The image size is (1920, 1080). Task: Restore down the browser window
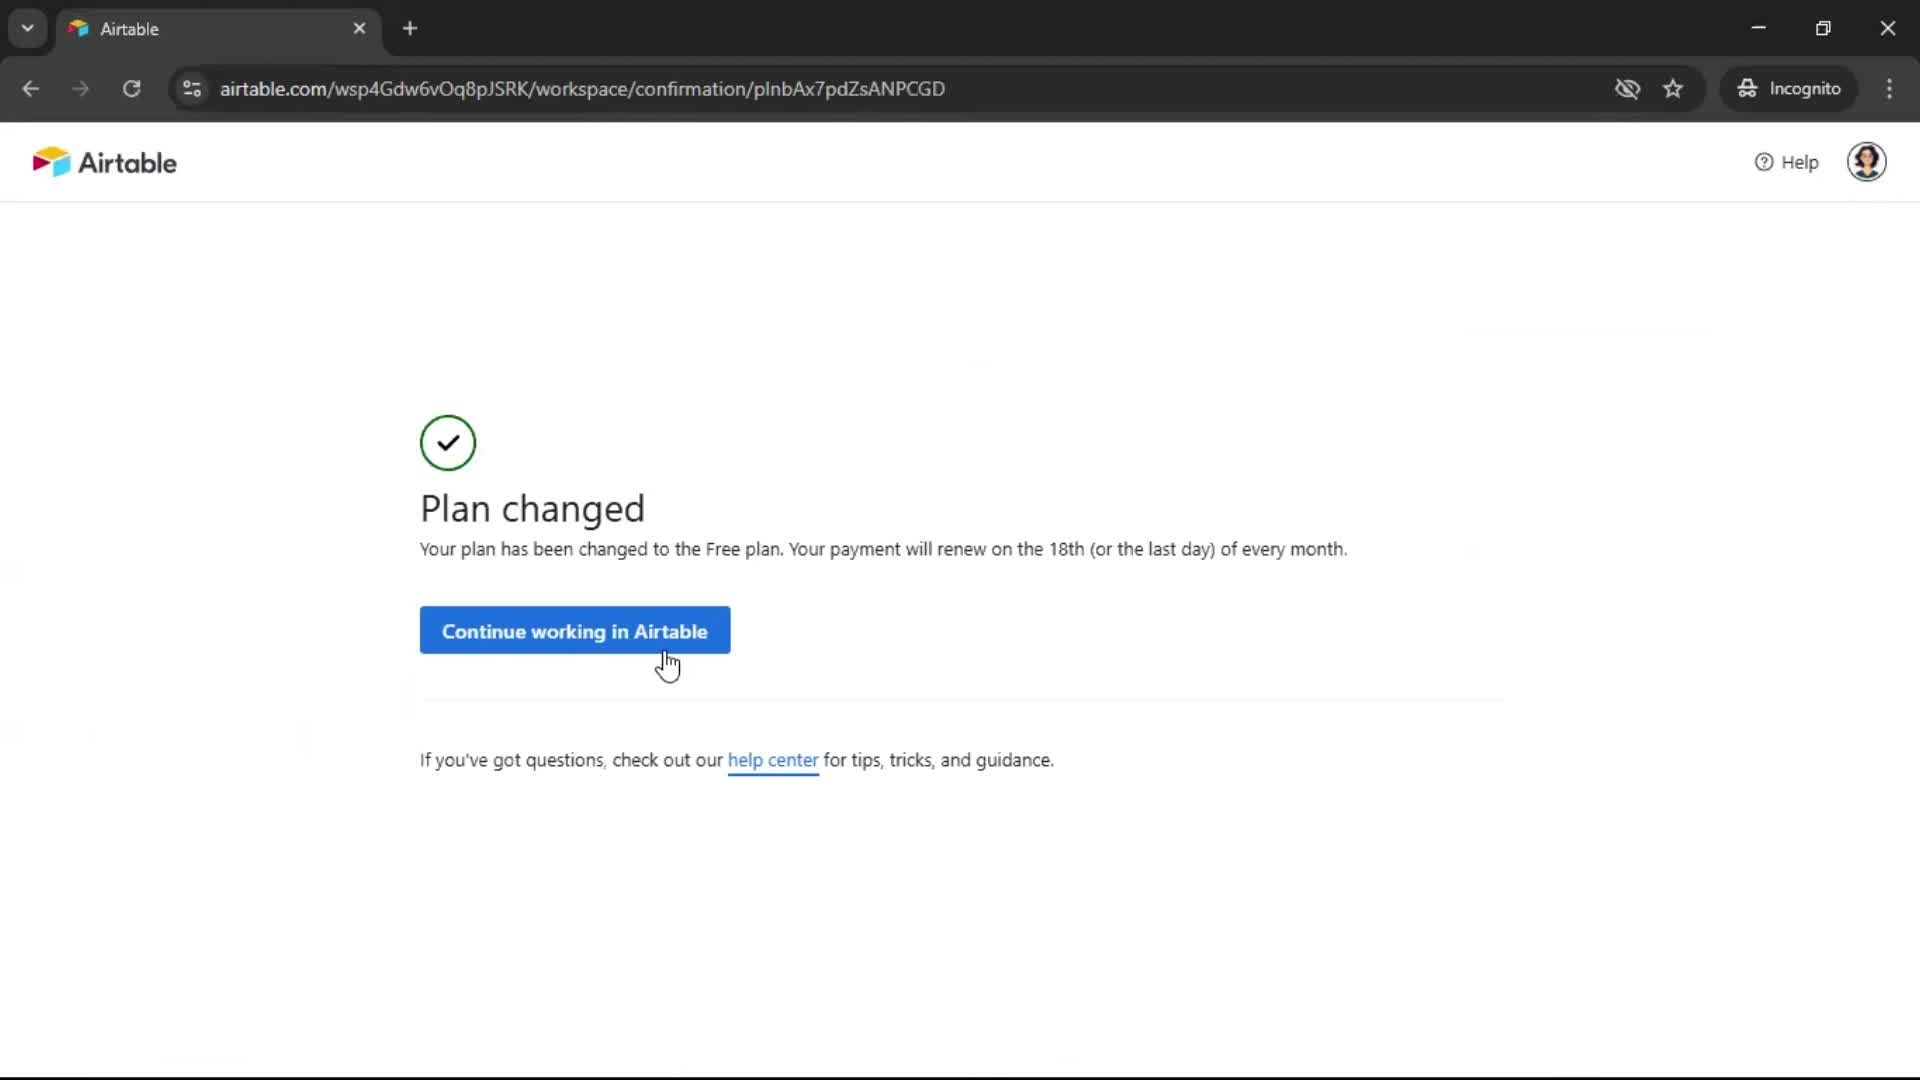tap(1823, 28)
